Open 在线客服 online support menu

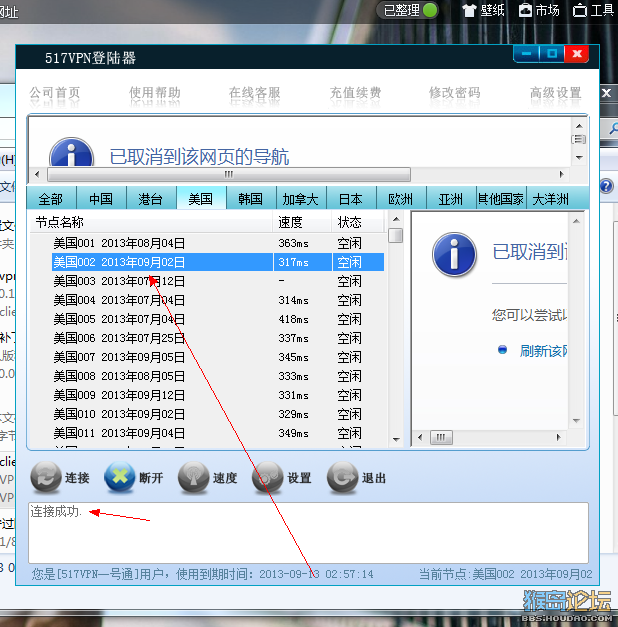tap(254, 93)
